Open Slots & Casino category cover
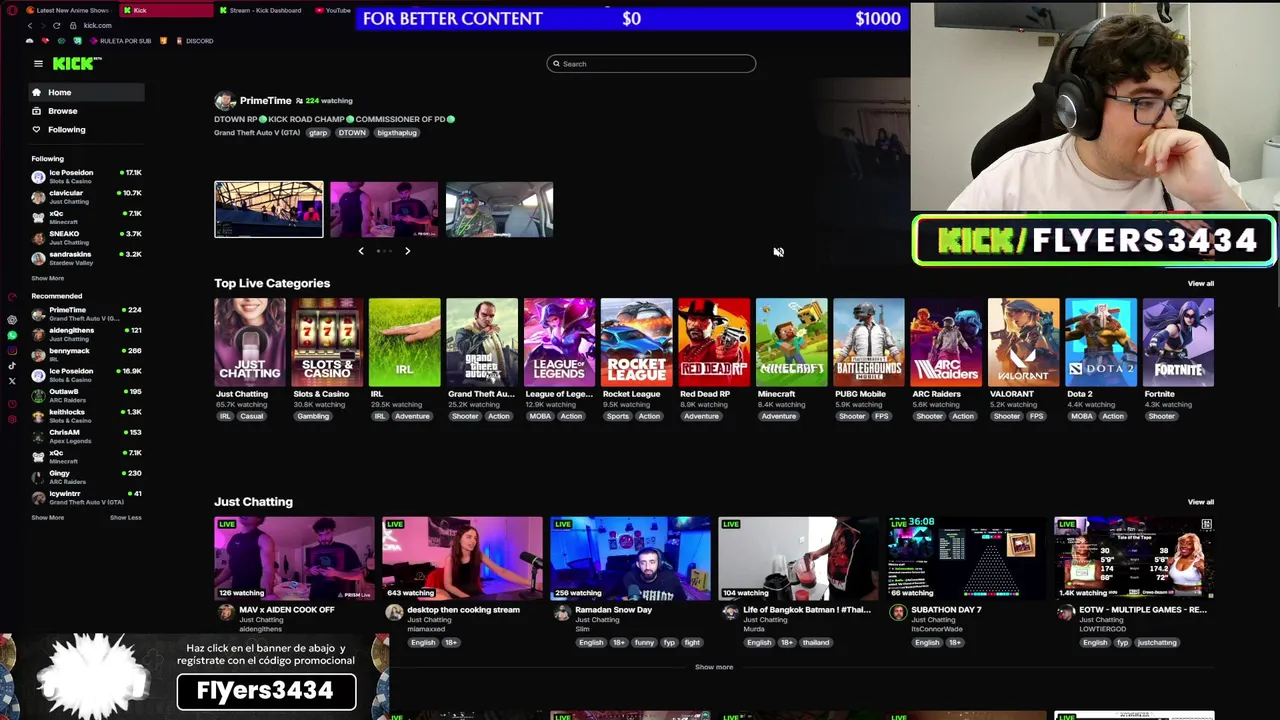The image size is (1280, 720). point(327,342)
